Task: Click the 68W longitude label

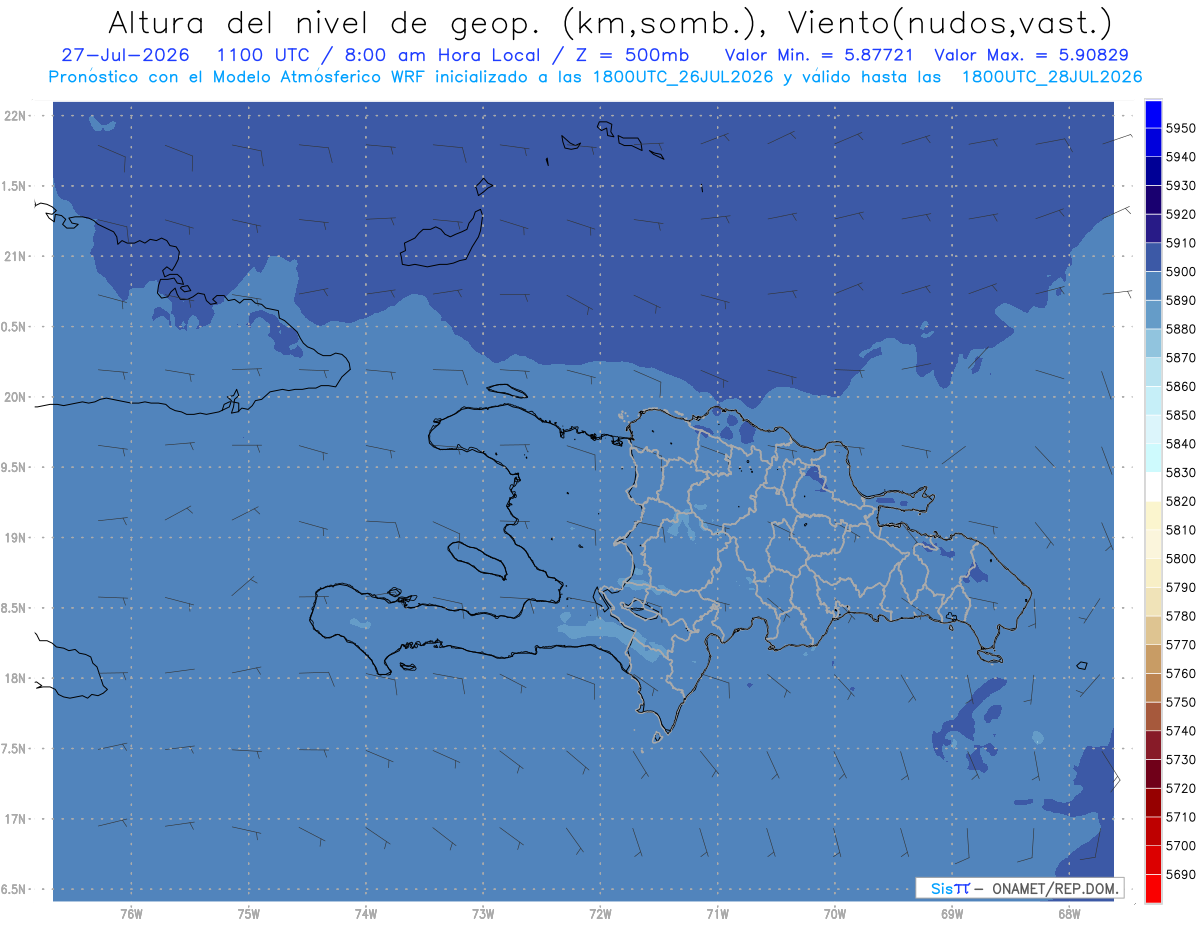Action: click(1069, 914)
